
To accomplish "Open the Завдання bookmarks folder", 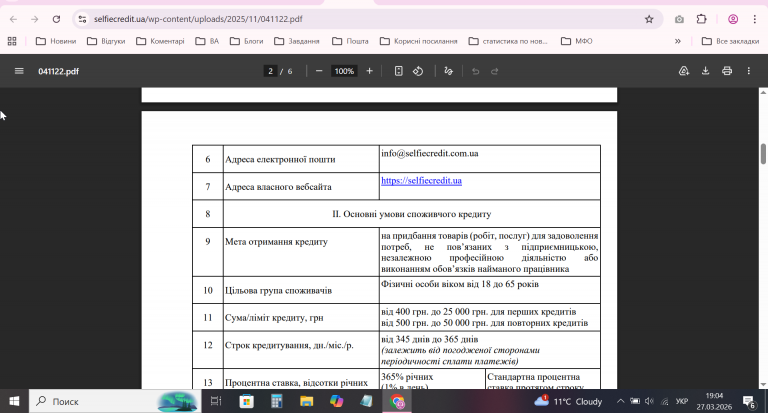I will pyautogui.click(x=297, y=41).
